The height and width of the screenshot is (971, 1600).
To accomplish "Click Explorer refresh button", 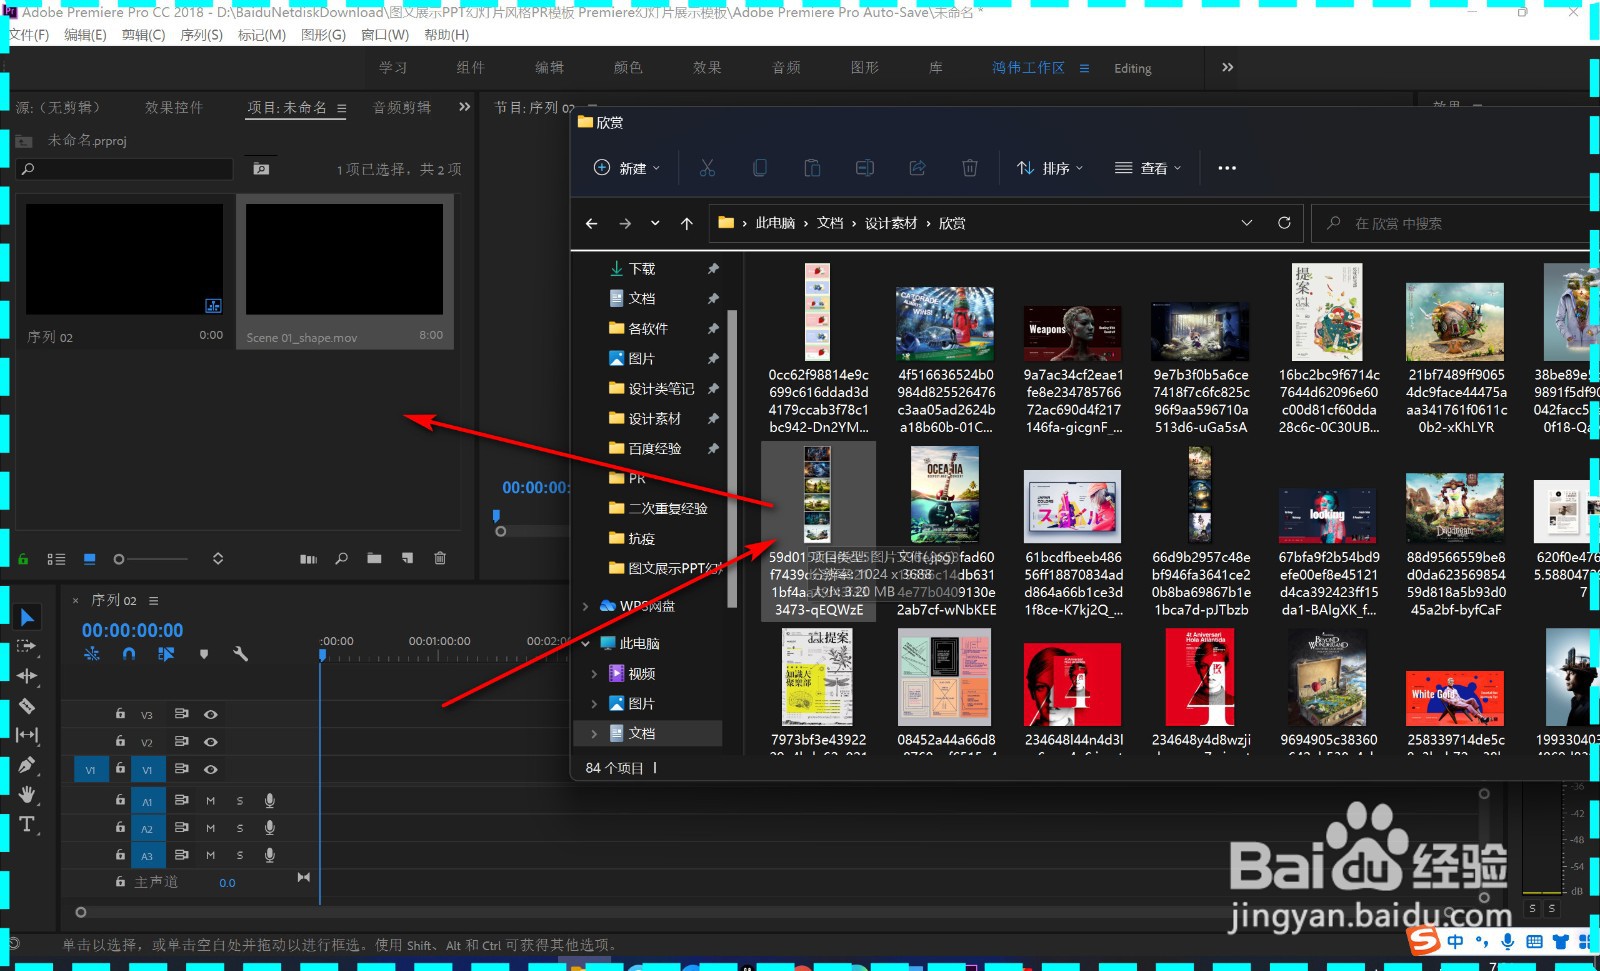I will coord(1284,223).
